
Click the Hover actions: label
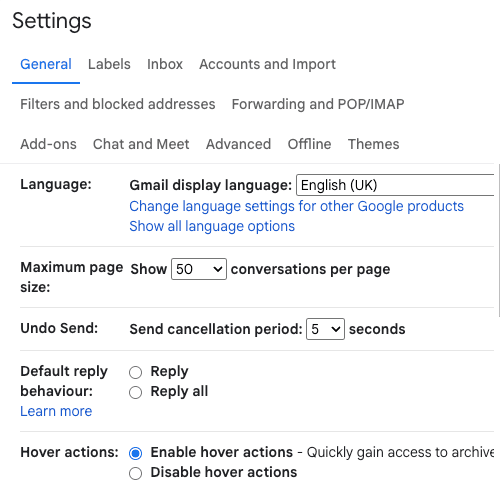coord(69,452)
